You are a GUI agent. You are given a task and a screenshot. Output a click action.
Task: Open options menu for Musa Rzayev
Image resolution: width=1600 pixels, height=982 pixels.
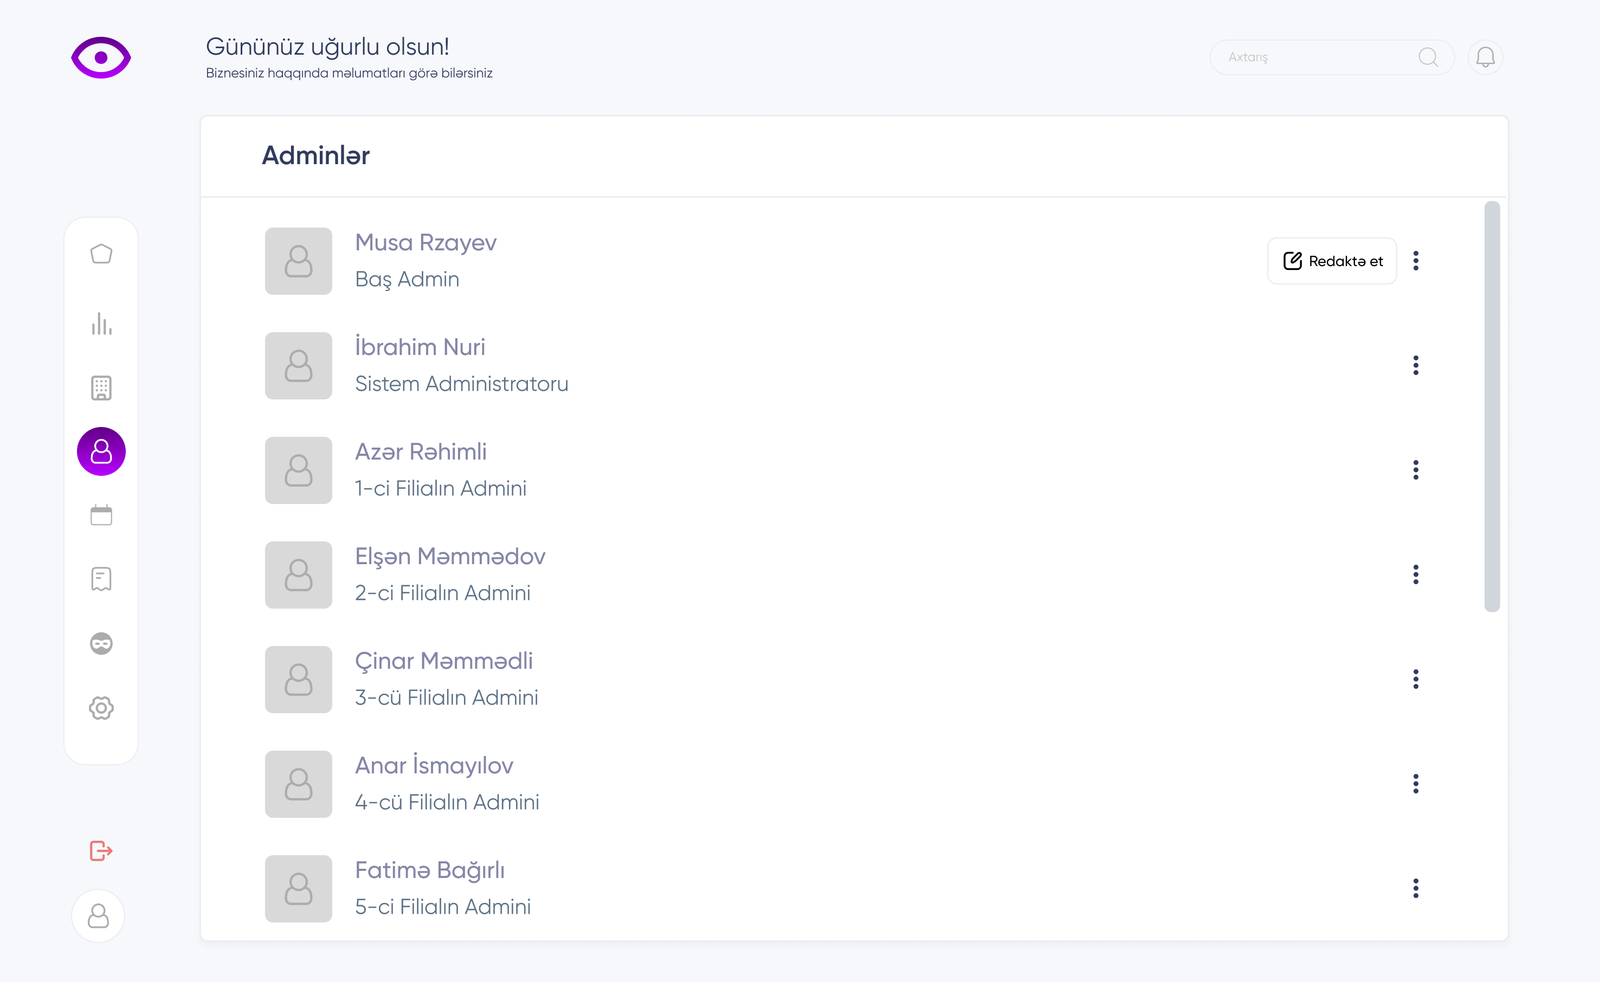[1415, 261]
